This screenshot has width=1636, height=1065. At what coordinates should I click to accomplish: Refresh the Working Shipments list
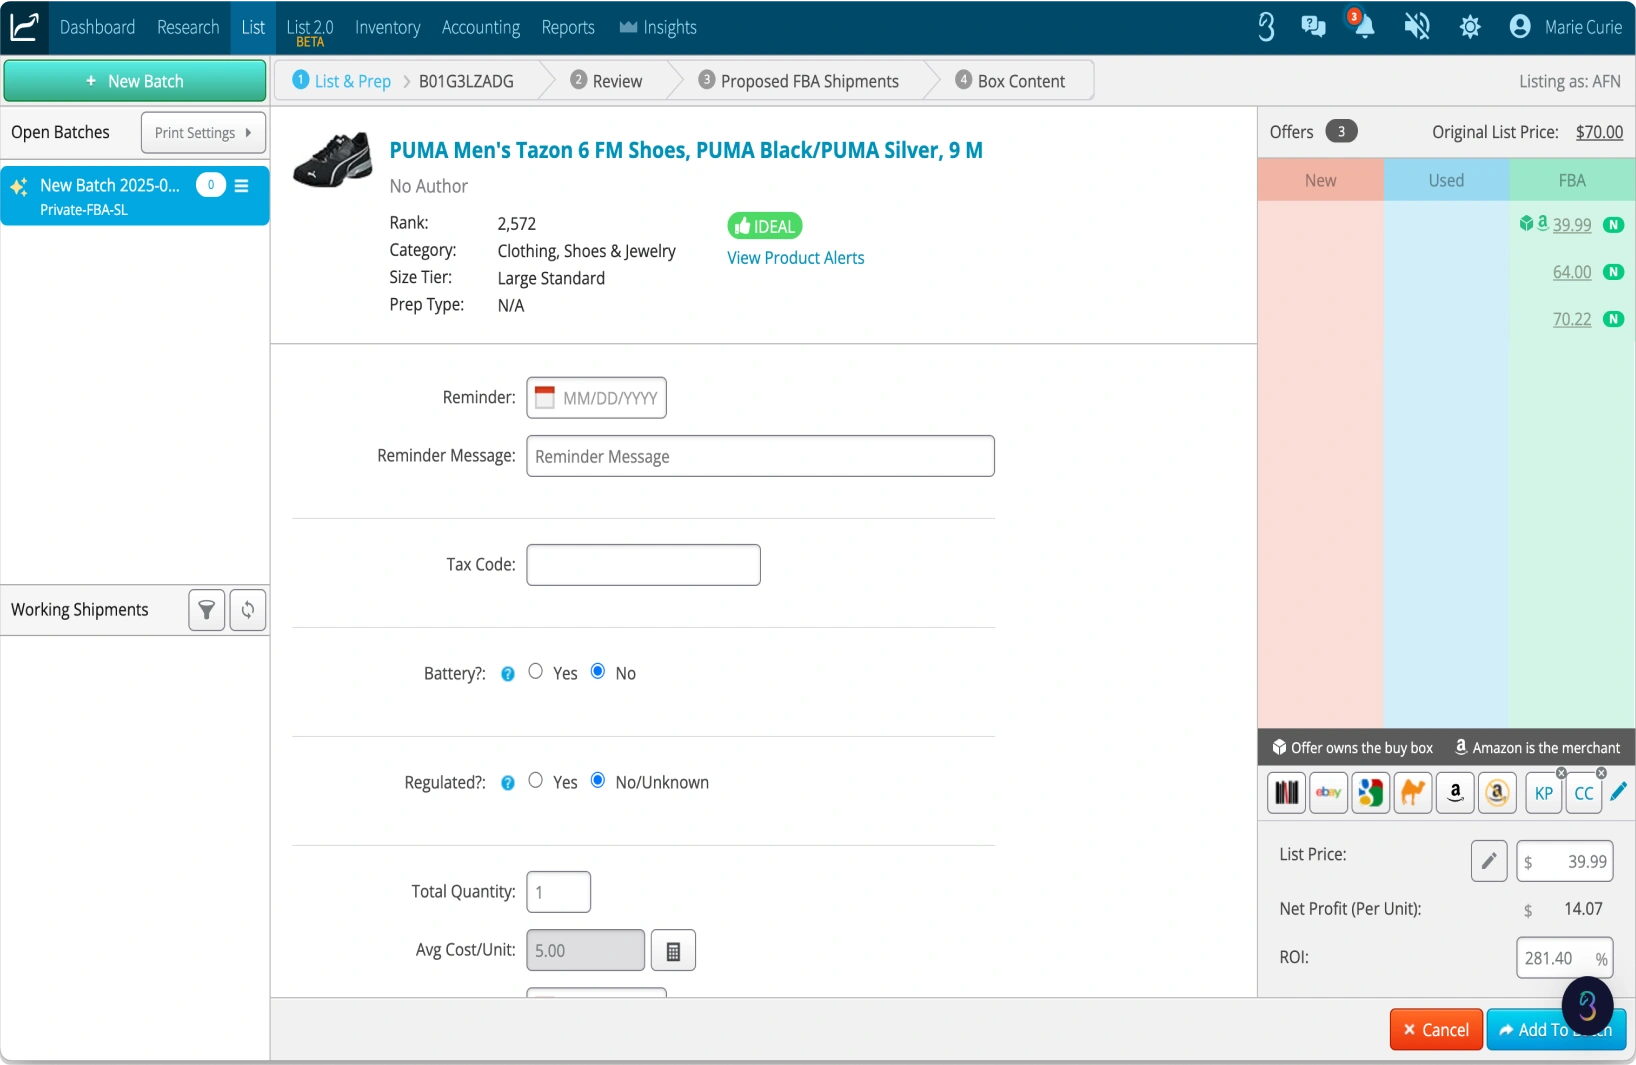point(248,610)
